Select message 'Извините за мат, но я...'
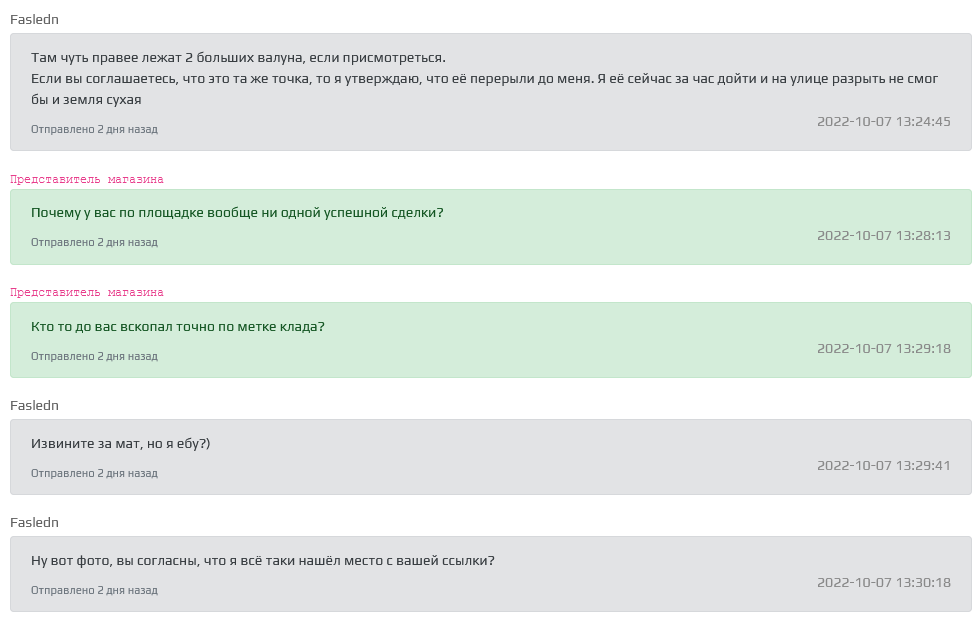The height and width of the screenshot is (626, 979). coord(121,444)
